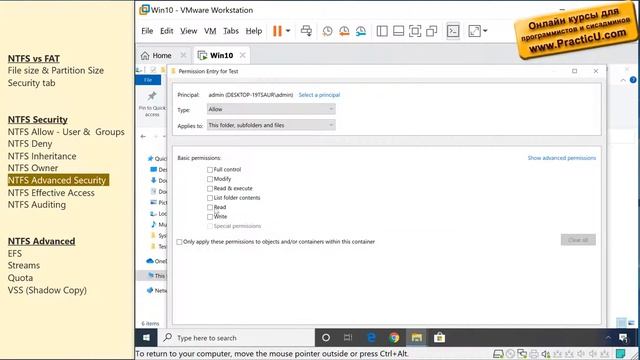Click Show advanced permissions link
Image resolution: width=640 pixels, height=360 pixels.
point(562,158)
